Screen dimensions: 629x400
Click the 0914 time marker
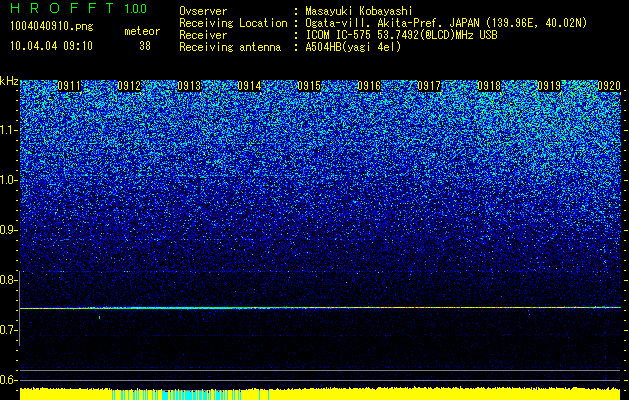249,86
